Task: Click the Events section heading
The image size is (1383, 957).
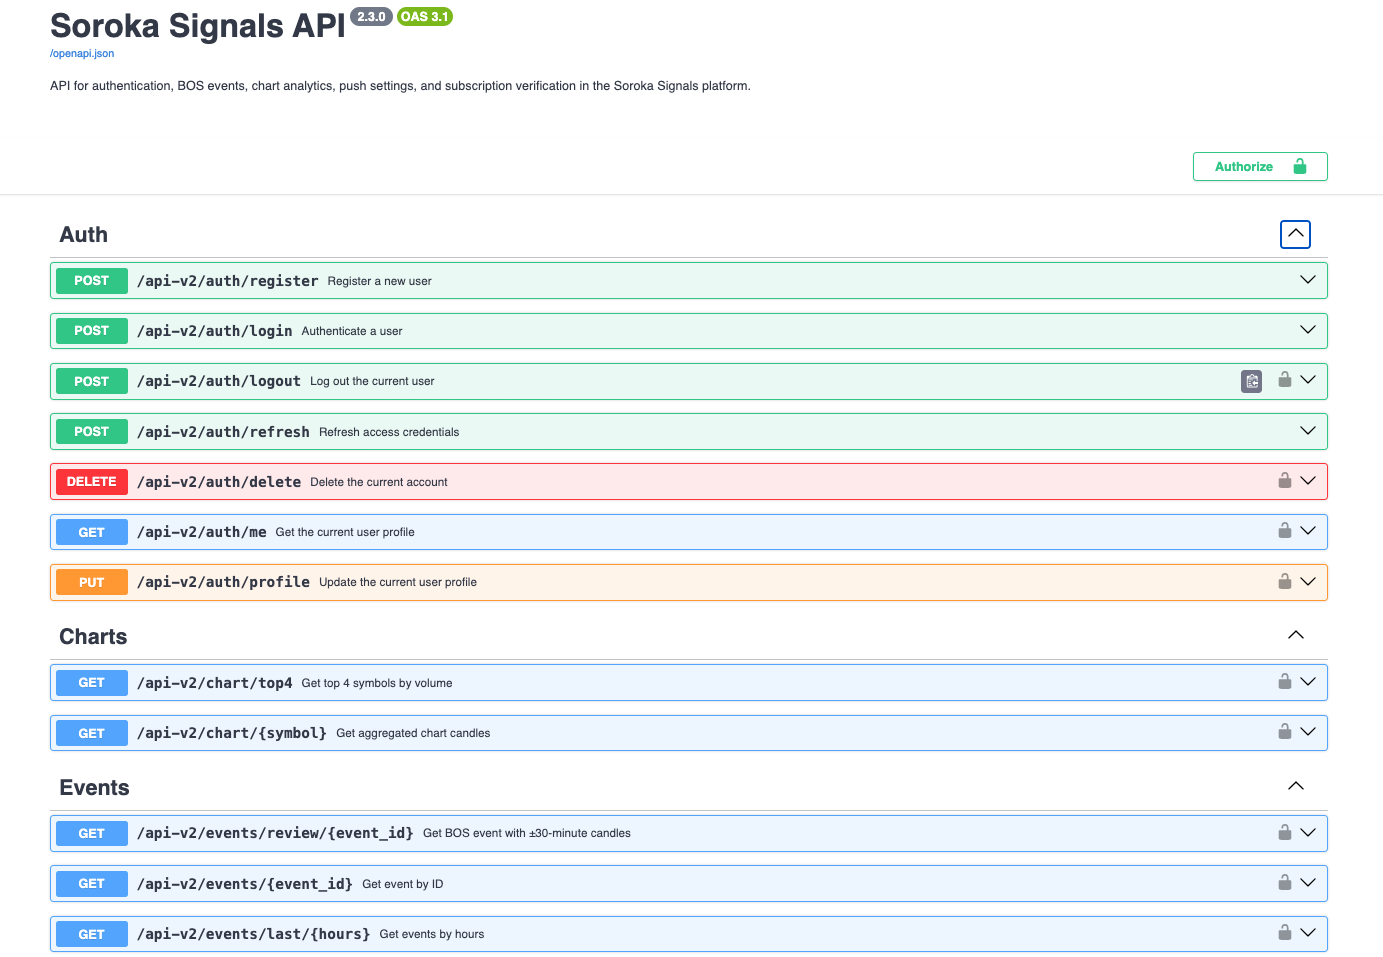Action: coord(94,788)
